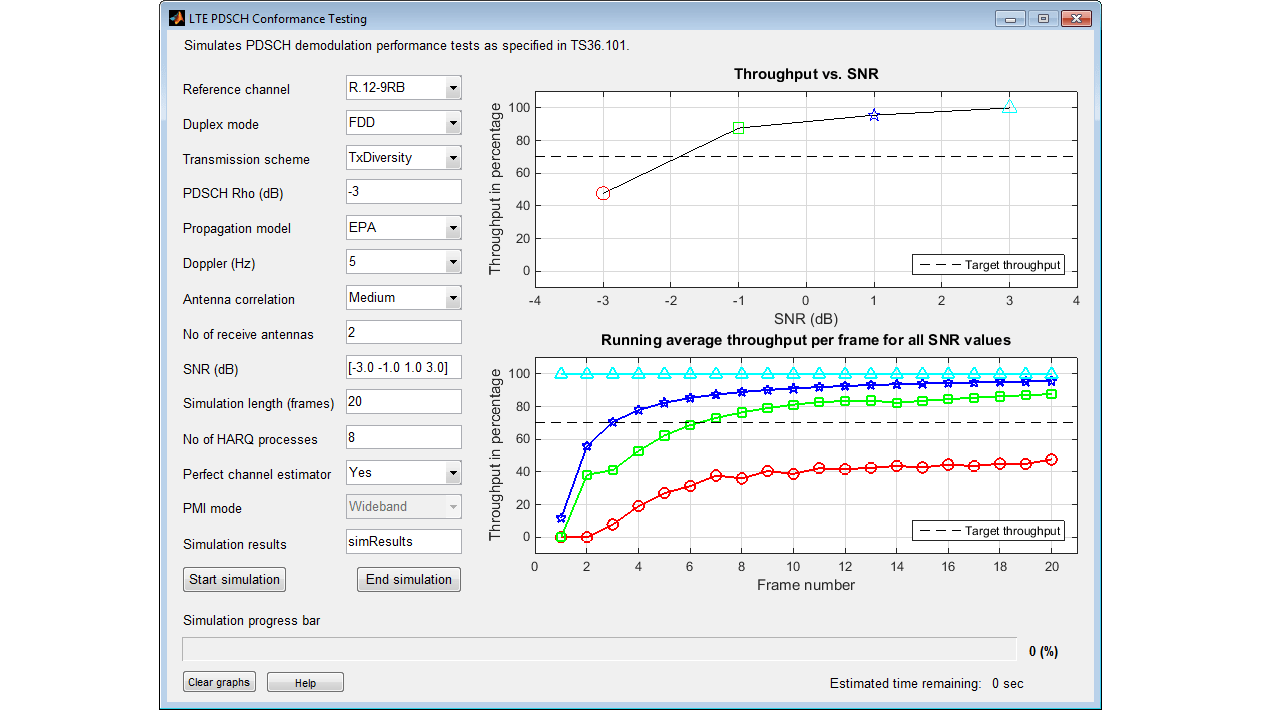Click the Simulation length (frames) field
Image resolution: width=1263 pixels, height=710 pixels.
point(403,402)
